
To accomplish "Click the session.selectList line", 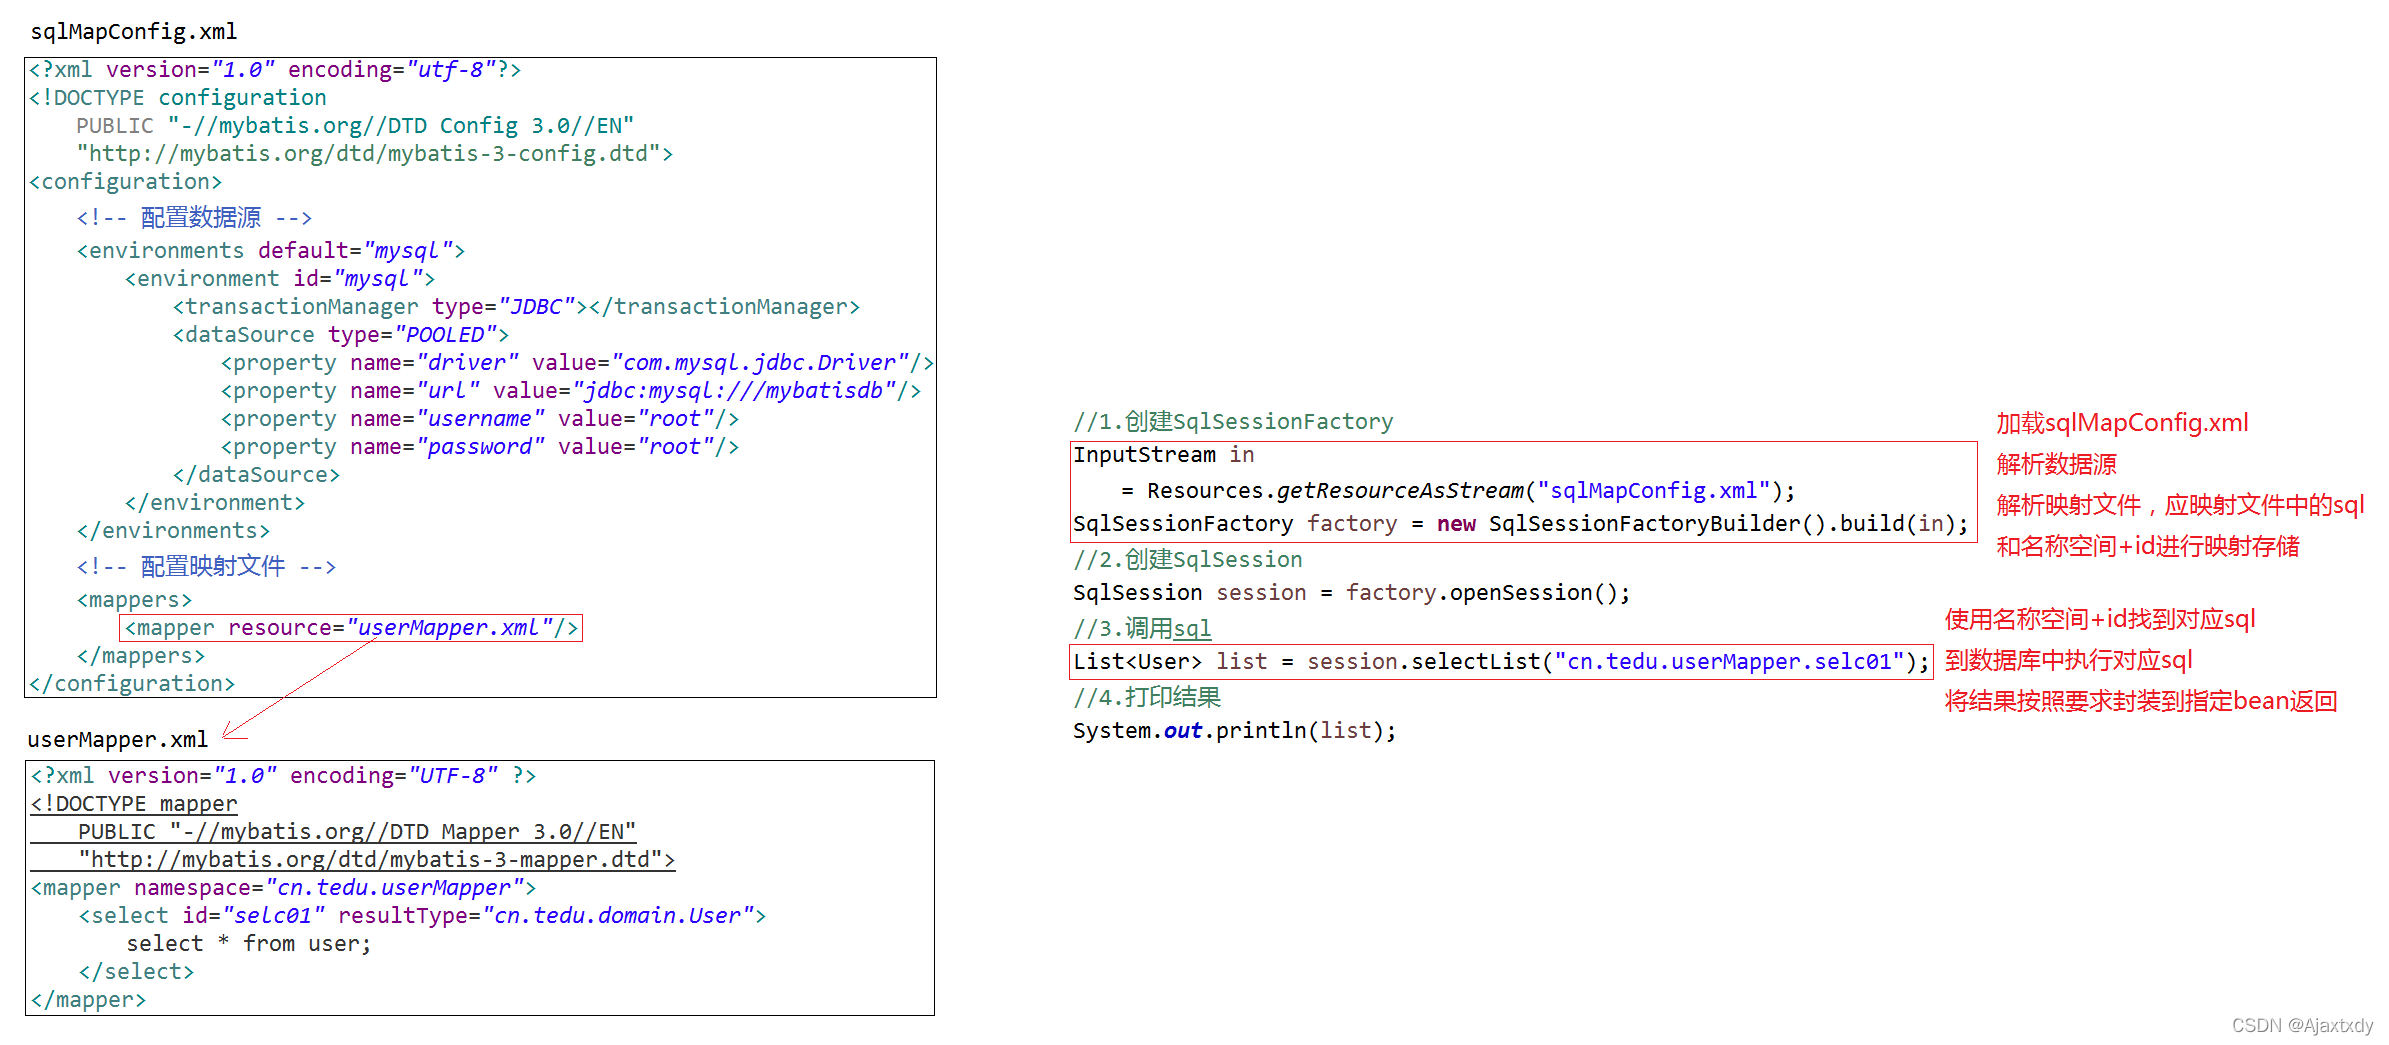I will click(x=1501, y=662).
